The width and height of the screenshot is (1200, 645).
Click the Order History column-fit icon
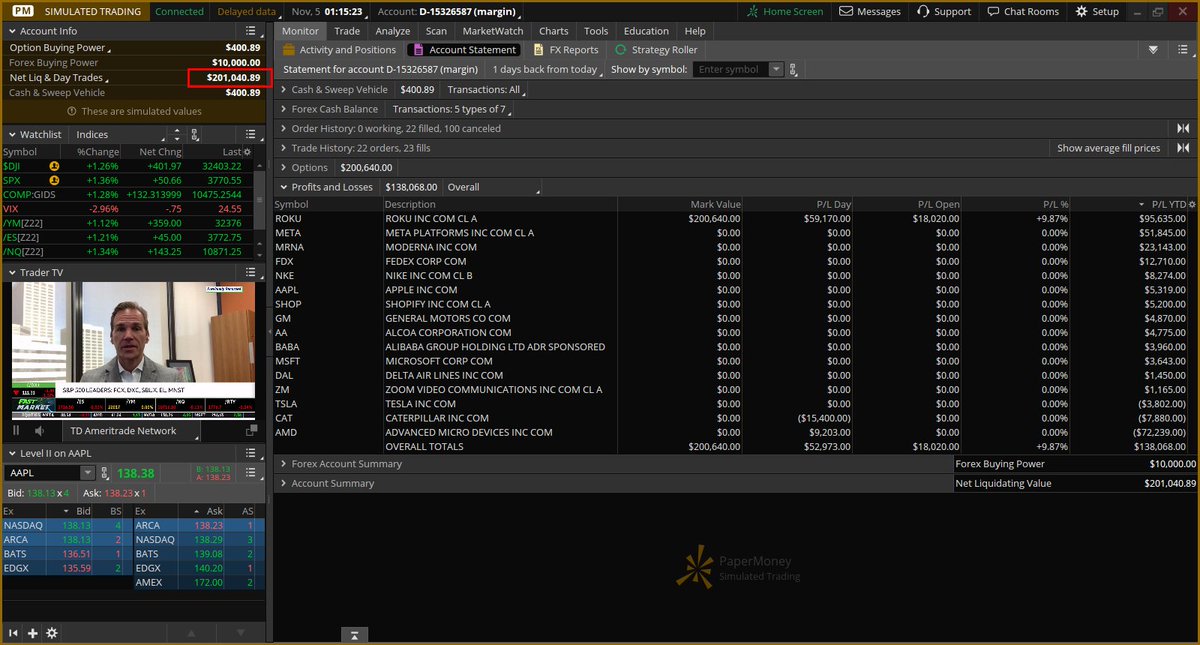coord(1183,128)
